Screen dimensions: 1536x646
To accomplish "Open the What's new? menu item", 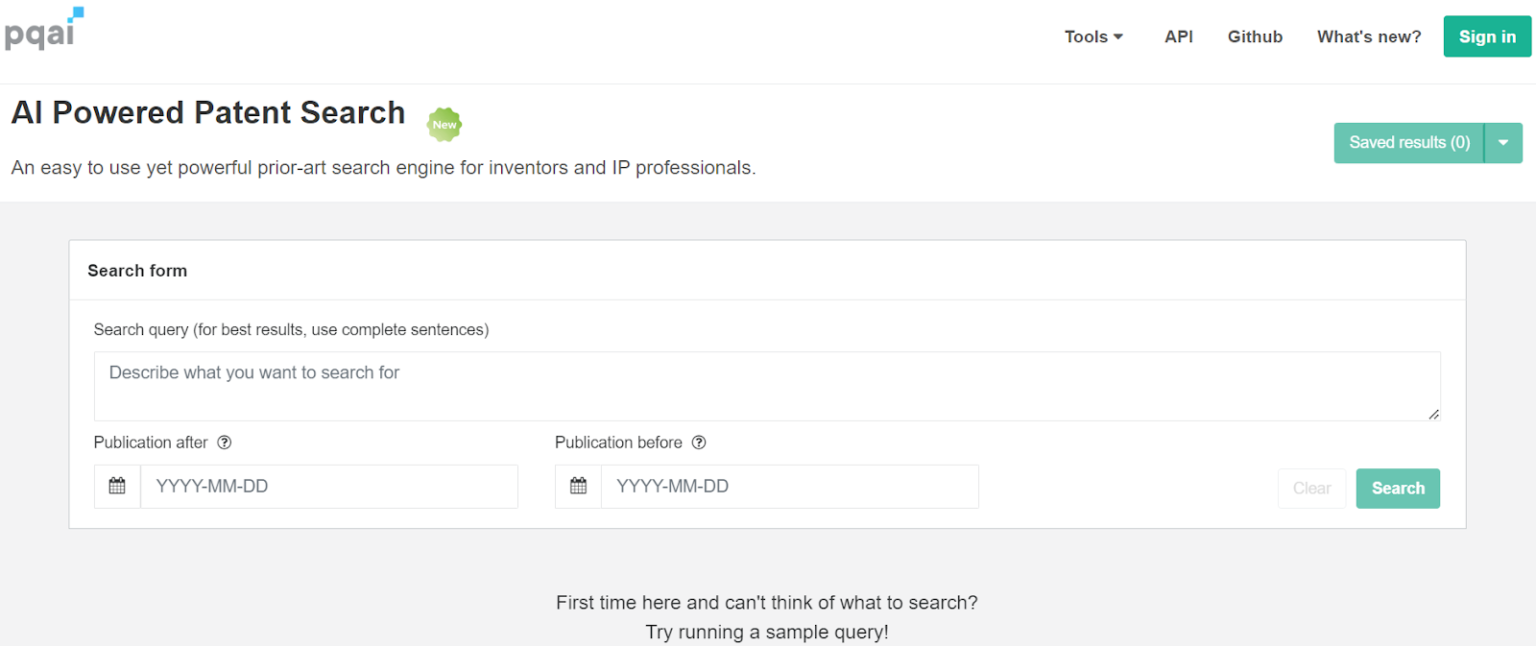I will (x=1369, y=36).
